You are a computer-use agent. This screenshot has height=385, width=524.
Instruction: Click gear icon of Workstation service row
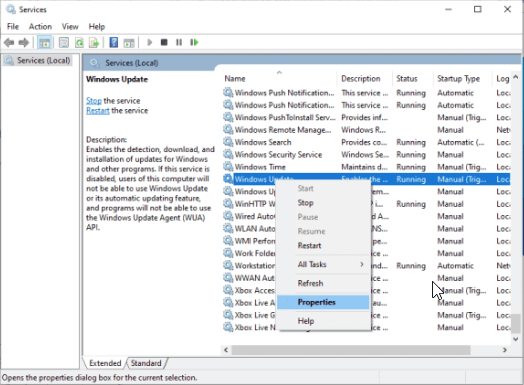click(228, 265)
